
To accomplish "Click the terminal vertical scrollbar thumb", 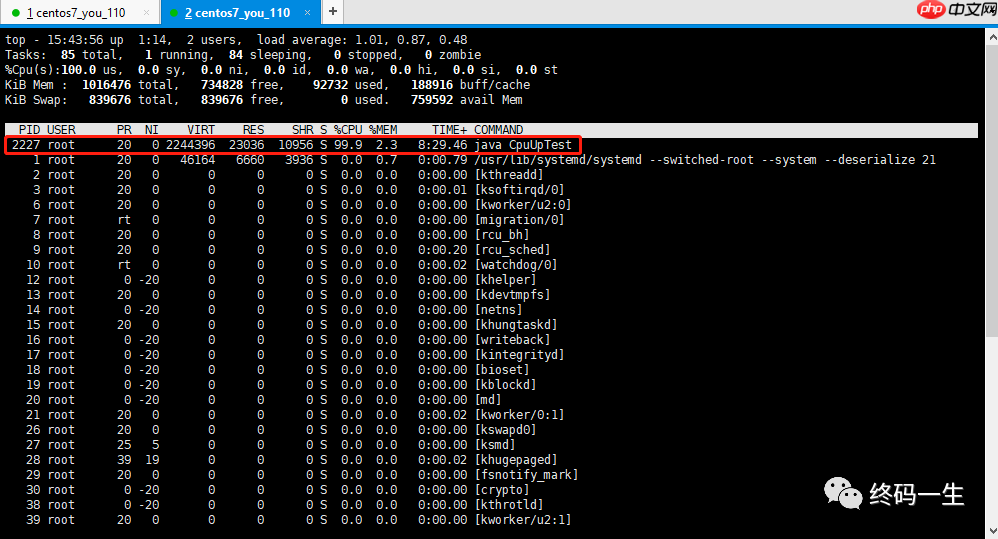I will click(992, 190).
